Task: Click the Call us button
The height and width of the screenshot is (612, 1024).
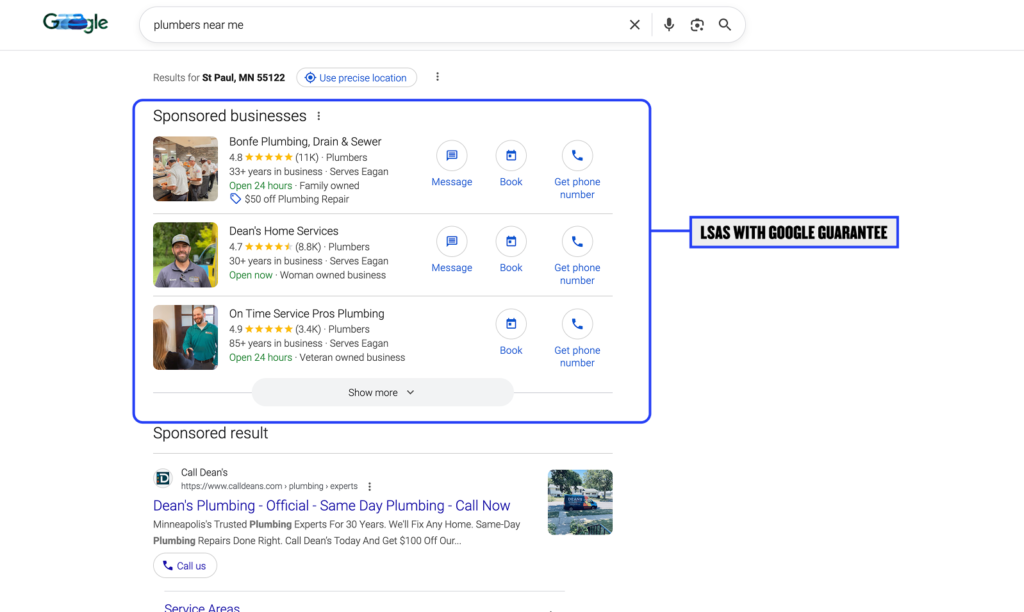Action: (x=185, y=566)
